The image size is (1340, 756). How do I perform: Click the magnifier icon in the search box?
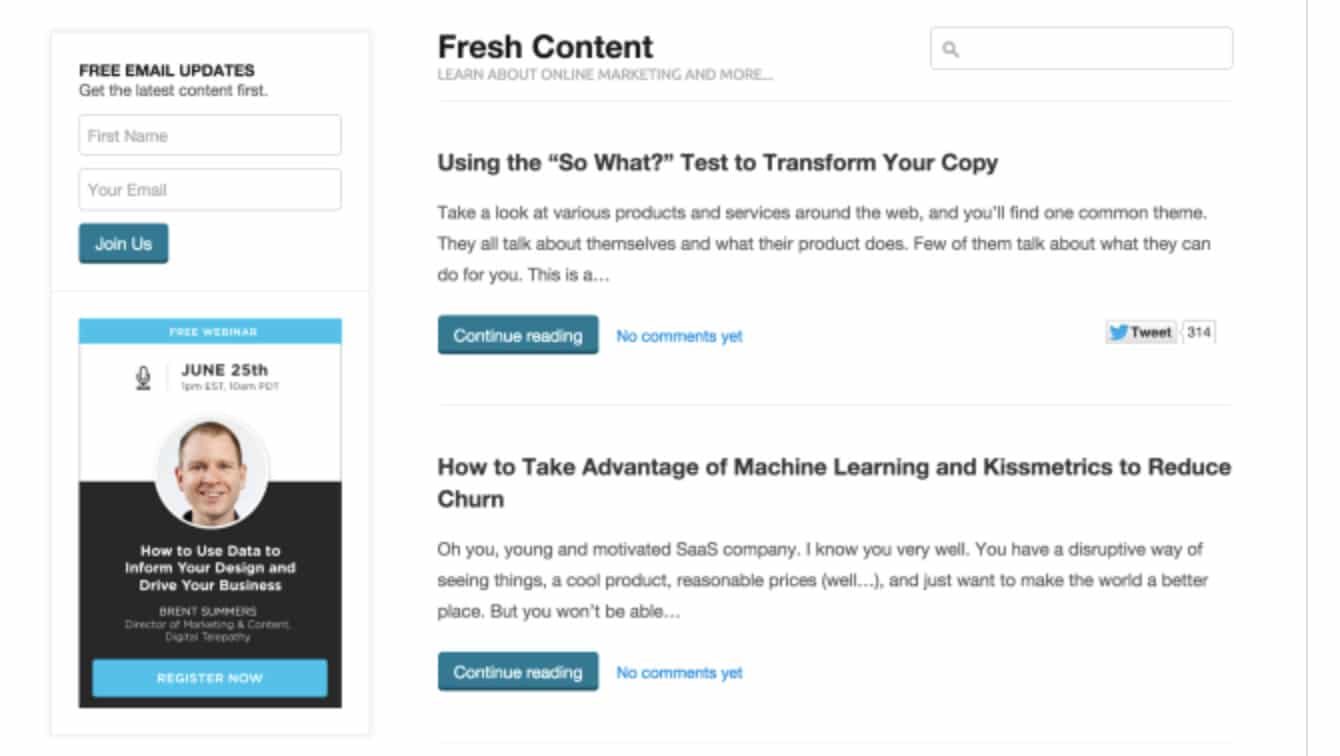coord(951,49)
